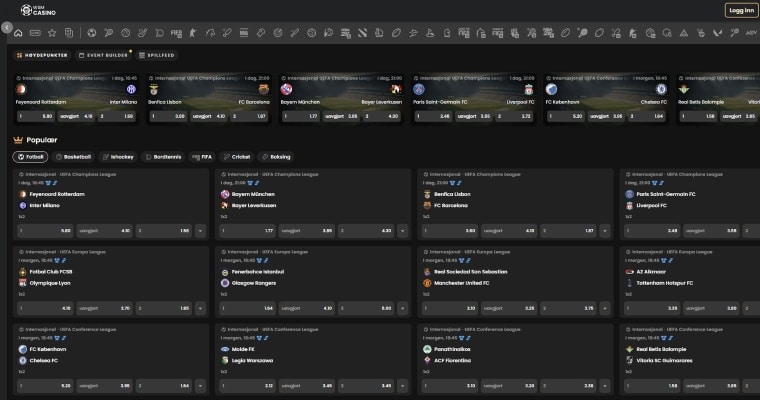Open ACF Fiorentina team name
The width and height of the screenshot is (760, 400).
pyautogui.click(x=452, y=361)
